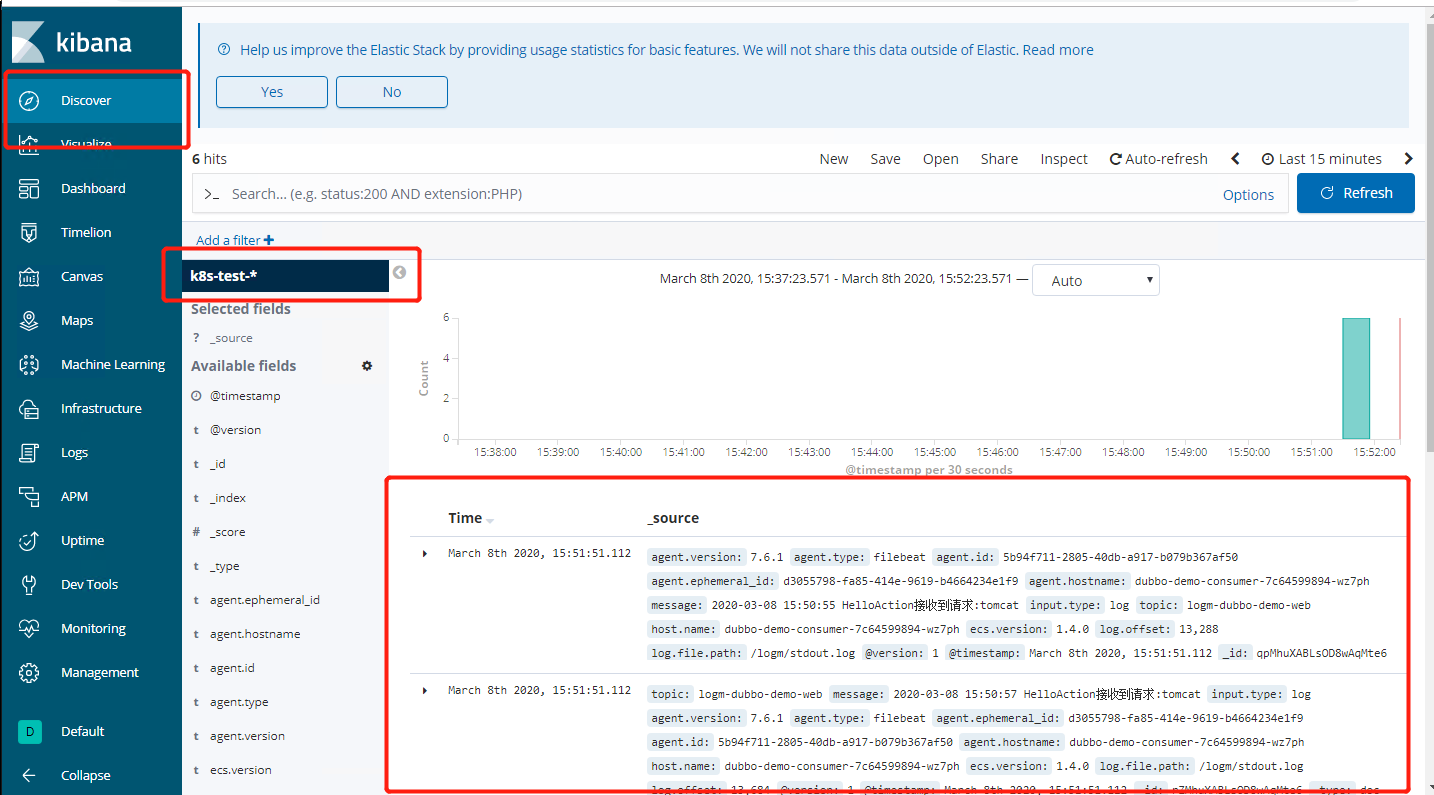Screen dimensions: 1434x795
Task: Open Last 15 minutes time picker
Action: pyautogui.click(x=1322, y=159)
